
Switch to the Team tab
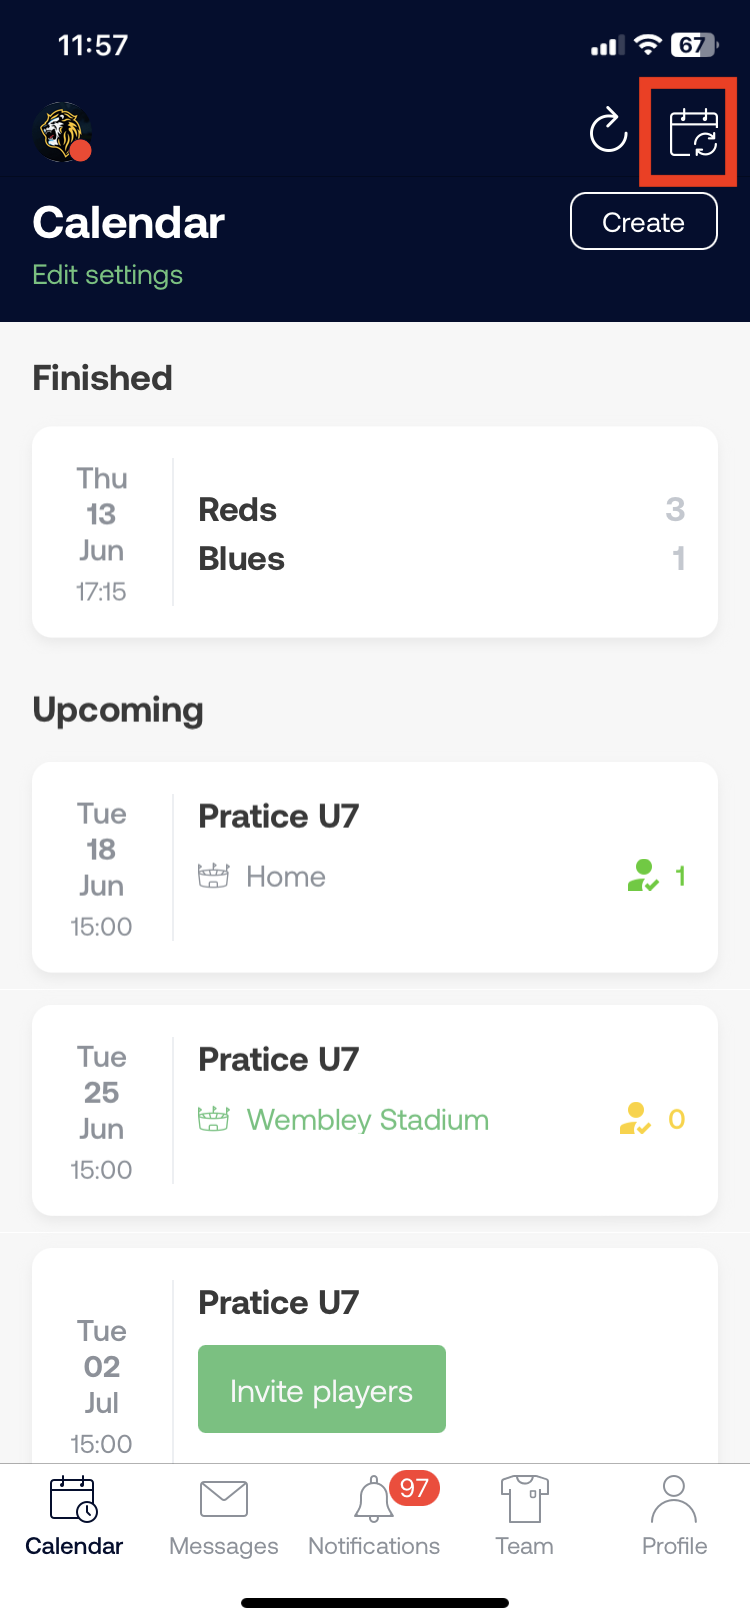click(524, 1516)
